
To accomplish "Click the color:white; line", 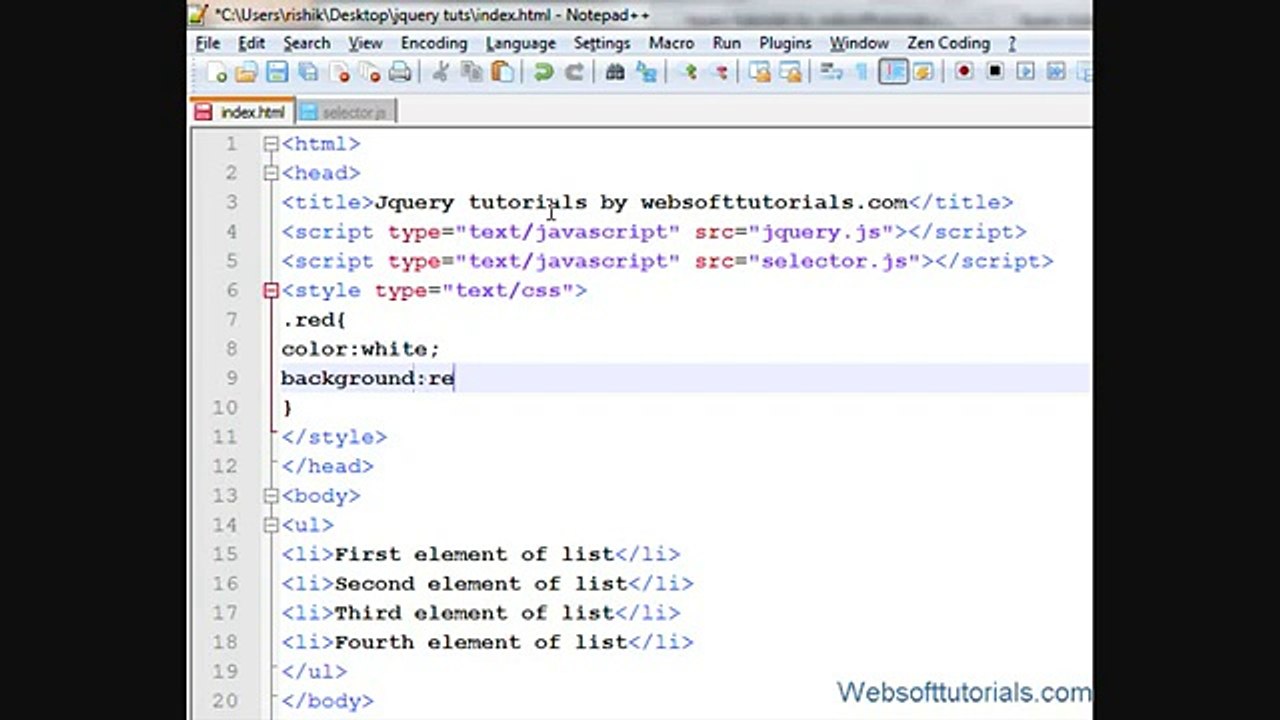I will 360,349.
